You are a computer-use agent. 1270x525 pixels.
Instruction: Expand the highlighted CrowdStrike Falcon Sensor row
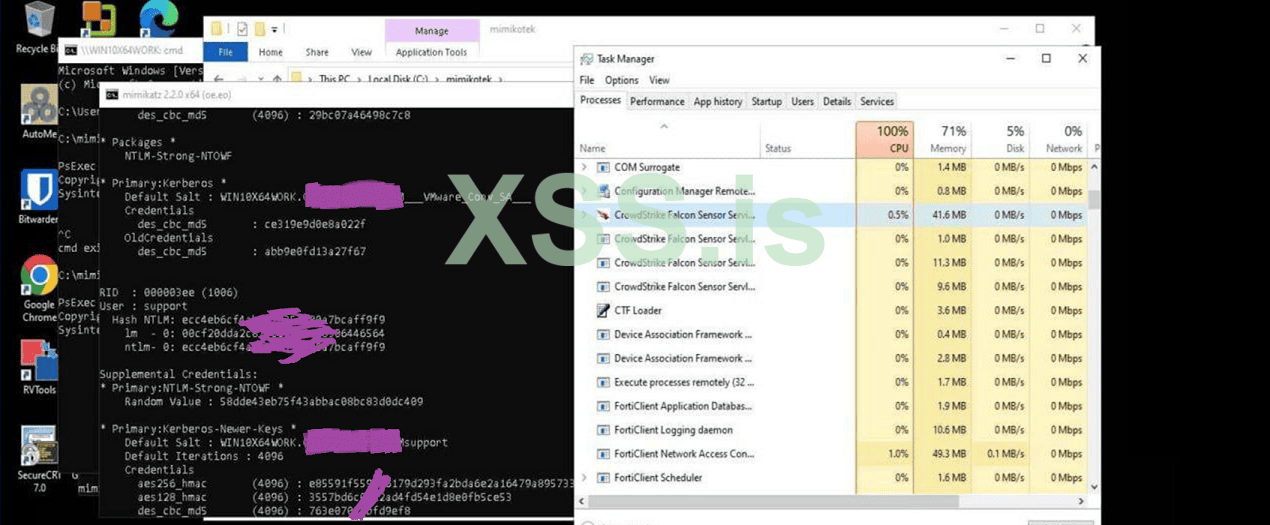(x=584, y=215)
